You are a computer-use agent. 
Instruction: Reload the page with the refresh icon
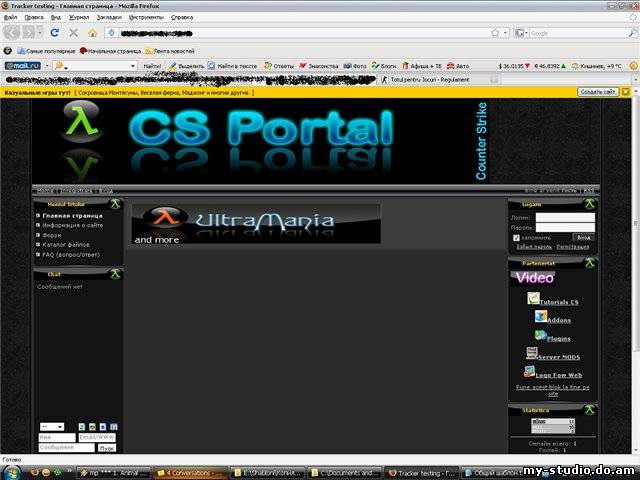click(55, 33)
